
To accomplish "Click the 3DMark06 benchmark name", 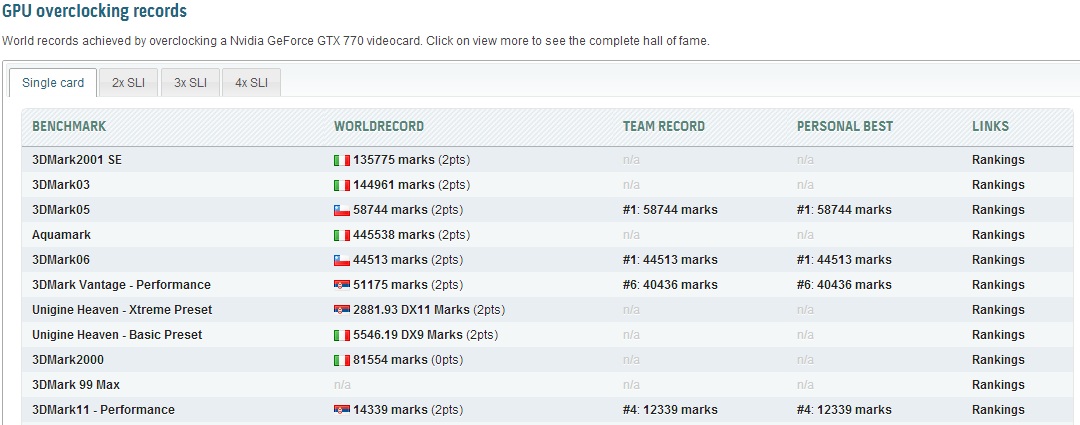I will coord(61,260).
